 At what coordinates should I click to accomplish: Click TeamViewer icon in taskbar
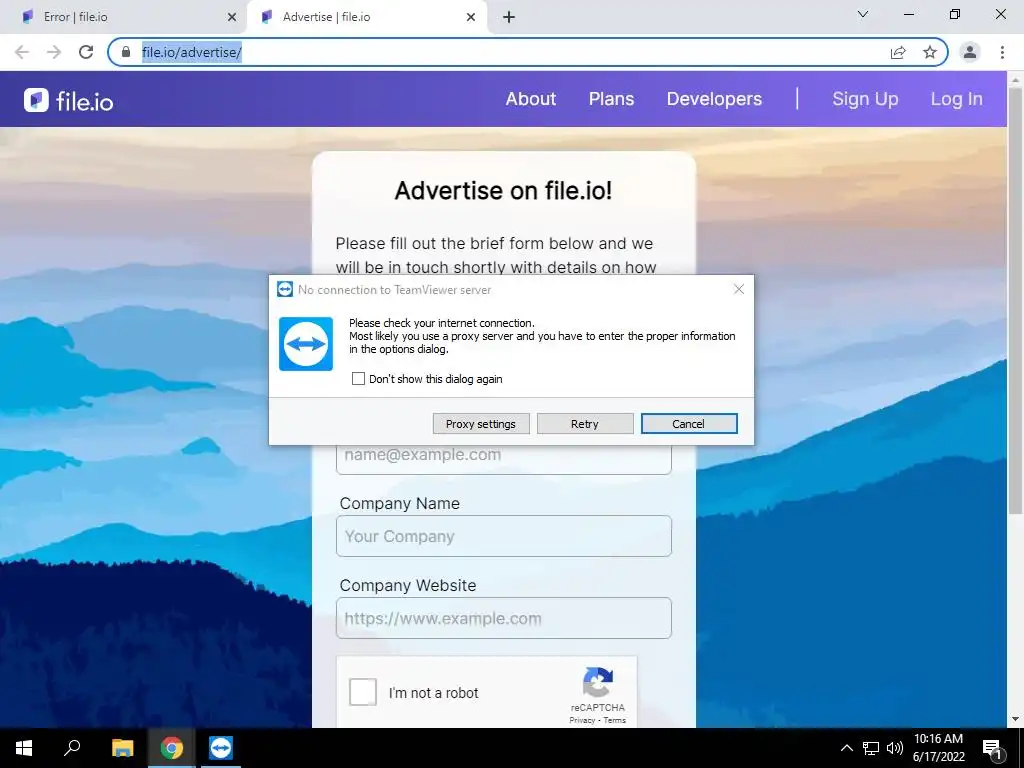(221, 748)
